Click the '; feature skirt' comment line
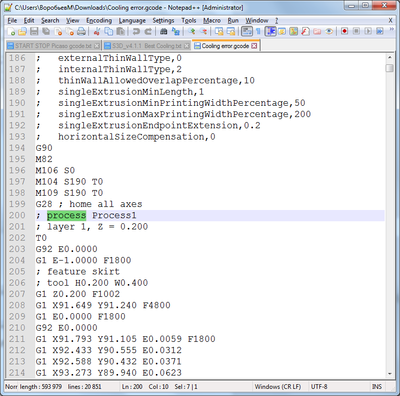This screenshot has width=400, height=396. click(x=78, y=272)
